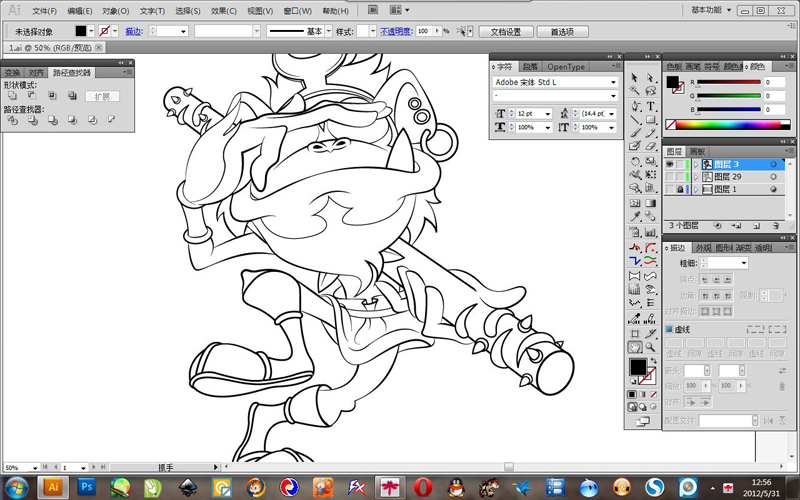800x500 pixels.
Task: Expand 图层 3 layer contents
Action: click(x=696, y=164)
